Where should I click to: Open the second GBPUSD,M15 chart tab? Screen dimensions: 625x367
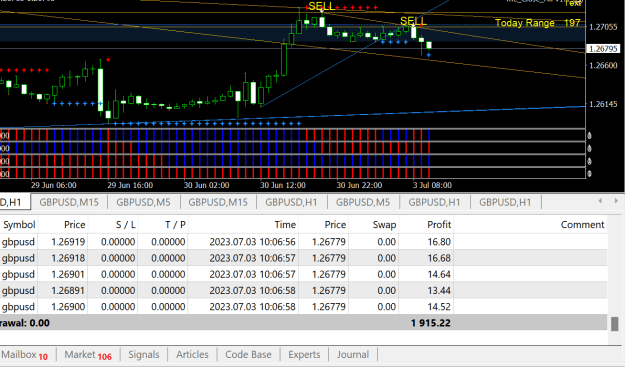click(218, 202)
